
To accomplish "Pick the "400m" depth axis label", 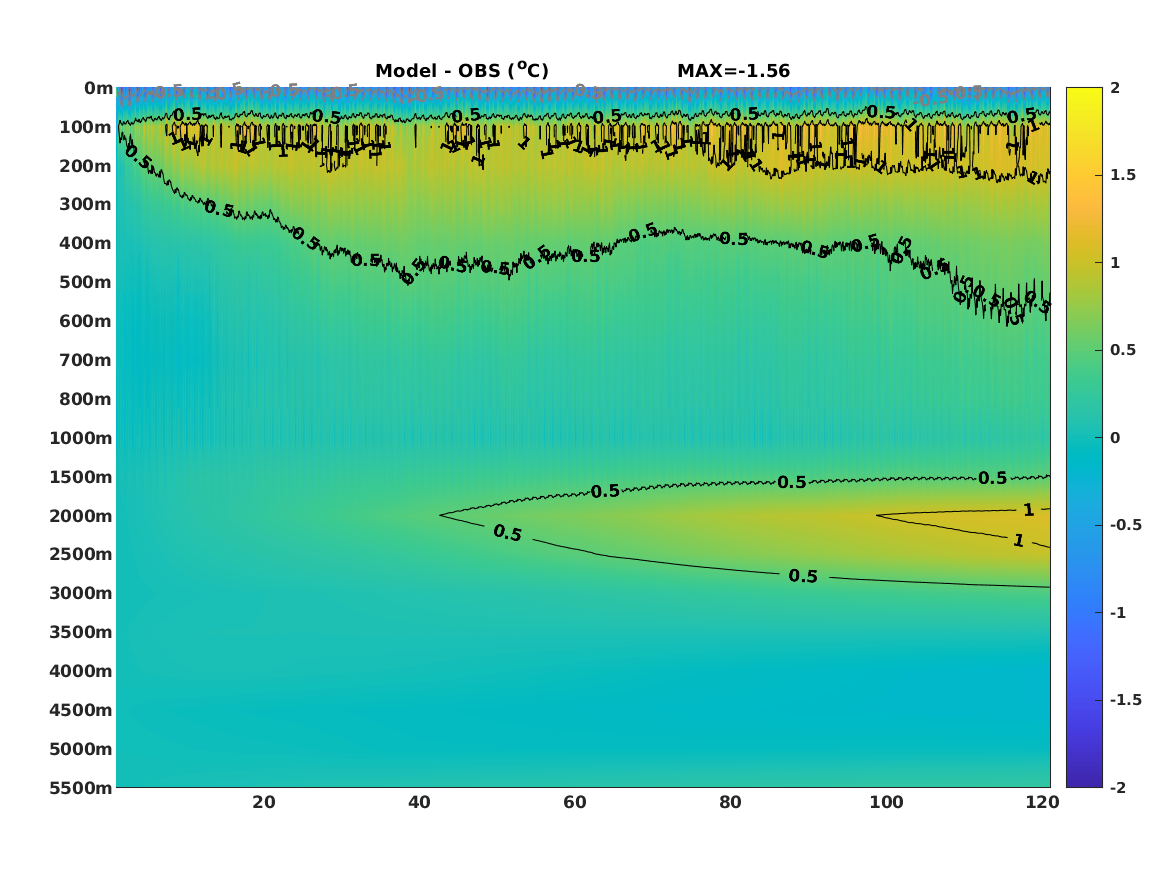I will (86, 243).
